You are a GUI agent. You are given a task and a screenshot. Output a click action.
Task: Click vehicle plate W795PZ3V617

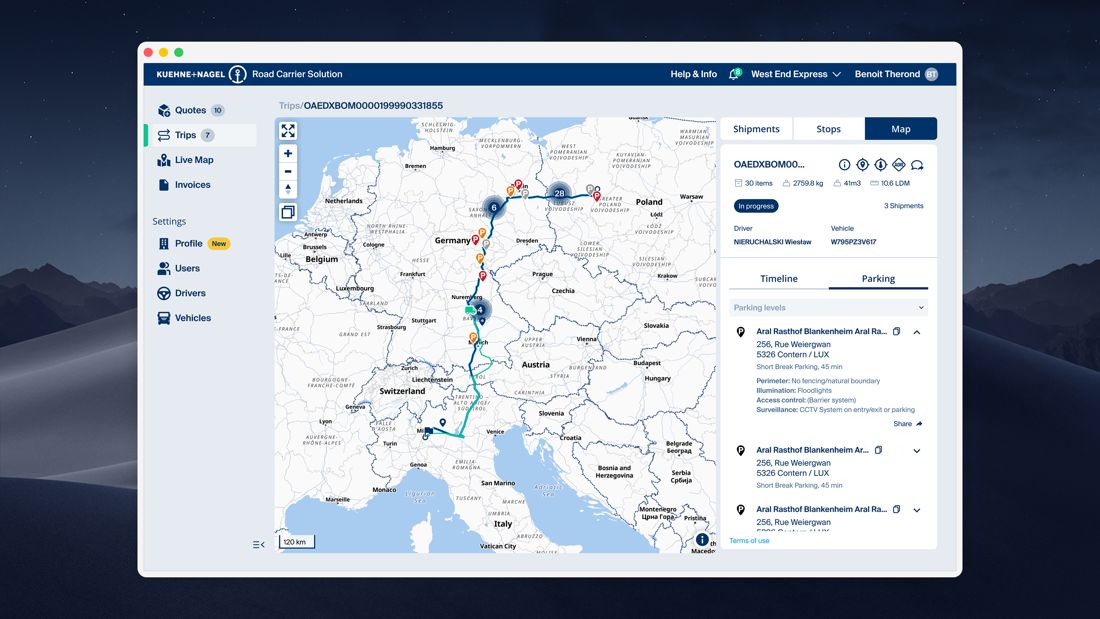click(853, 242)
